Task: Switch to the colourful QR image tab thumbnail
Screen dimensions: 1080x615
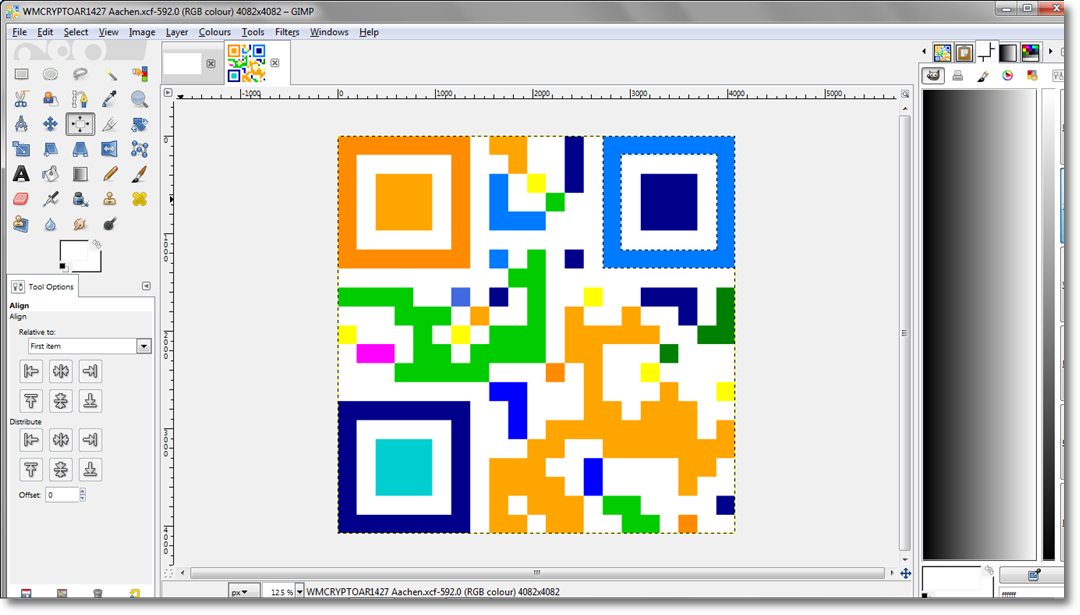Action: tap(247, 63)
